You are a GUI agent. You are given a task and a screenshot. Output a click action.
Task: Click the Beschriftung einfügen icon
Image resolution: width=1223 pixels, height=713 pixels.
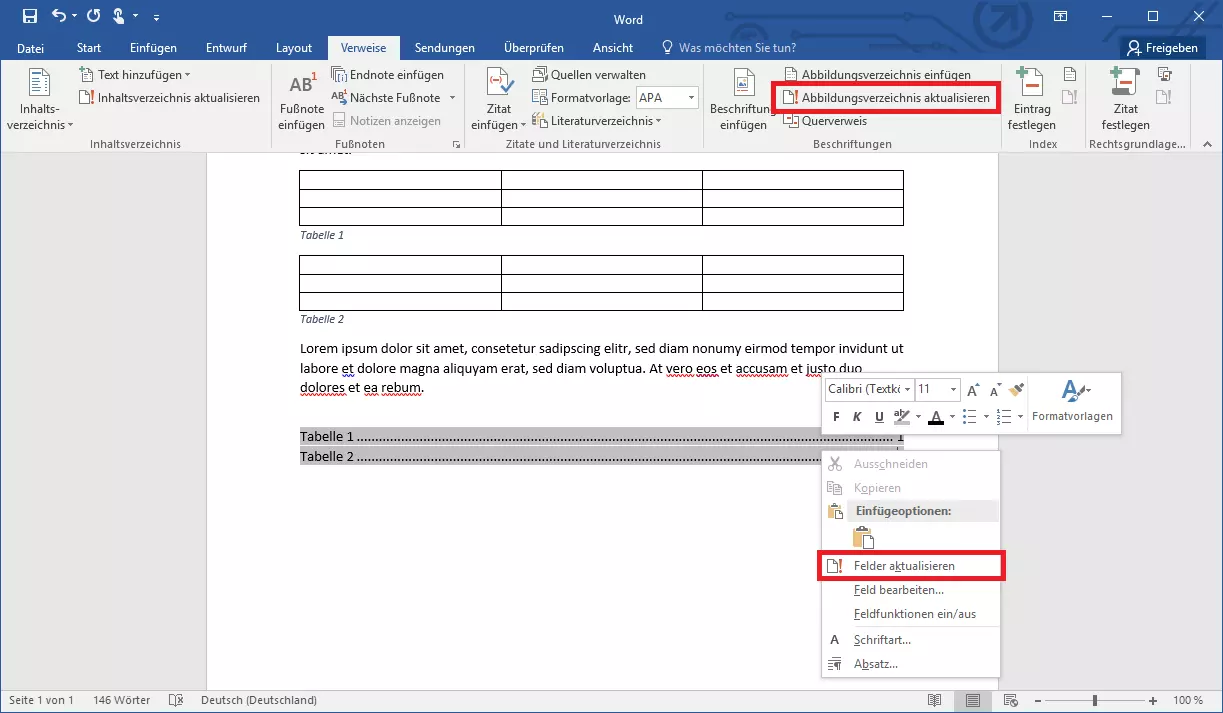tap(743, 101)
